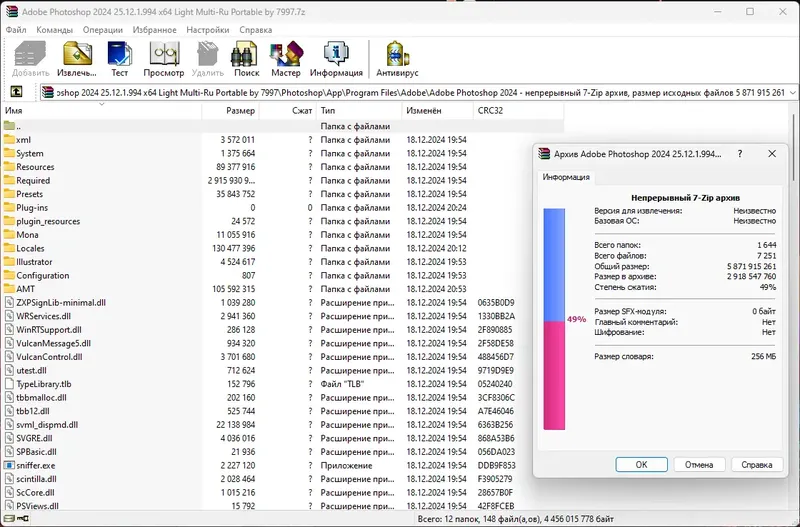
Task: Click the AMT folder icon
Action: 9,289
